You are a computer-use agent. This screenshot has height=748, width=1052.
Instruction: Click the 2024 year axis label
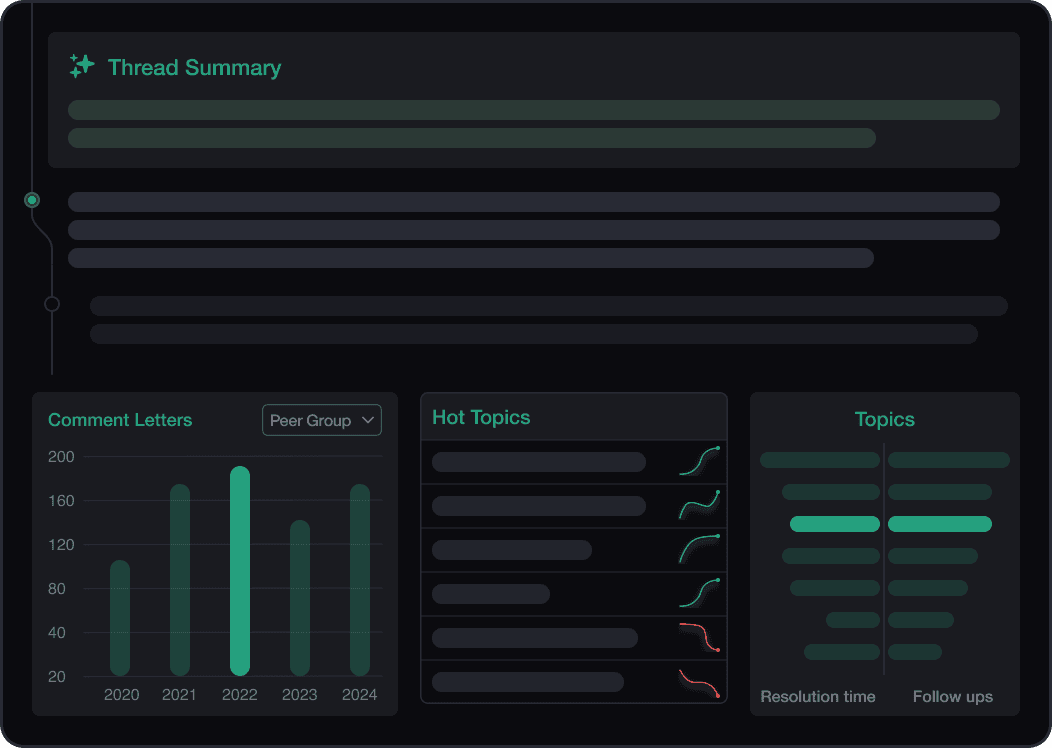coord(360,694)
